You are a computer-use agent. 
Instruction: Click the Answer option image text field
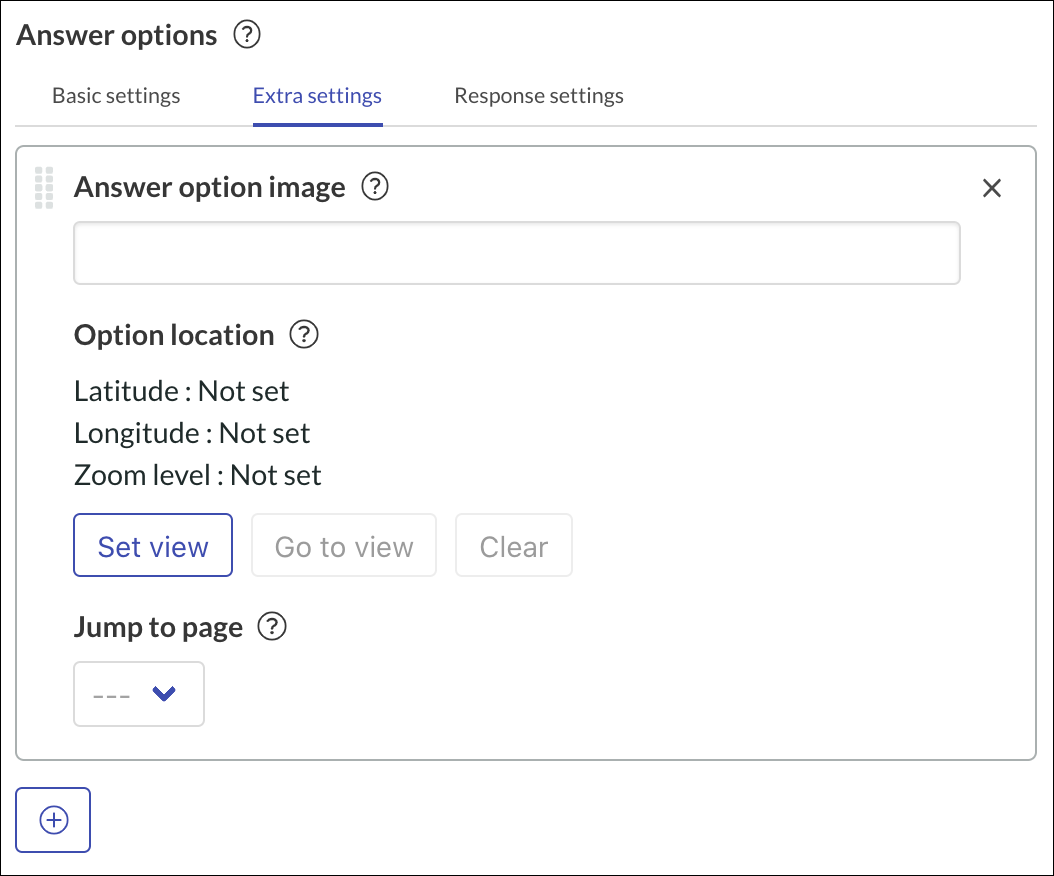click(516, 252)
